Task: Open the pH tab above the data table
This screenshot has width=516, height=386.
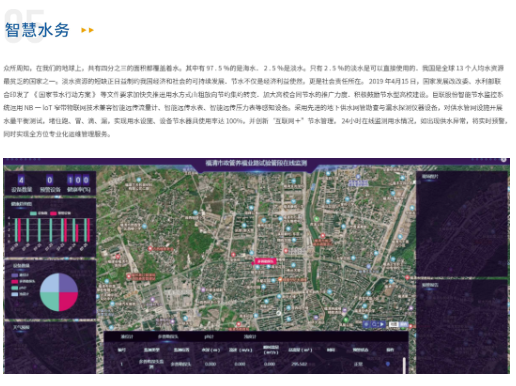Action: pyautogui.click(x=209, y=337)
